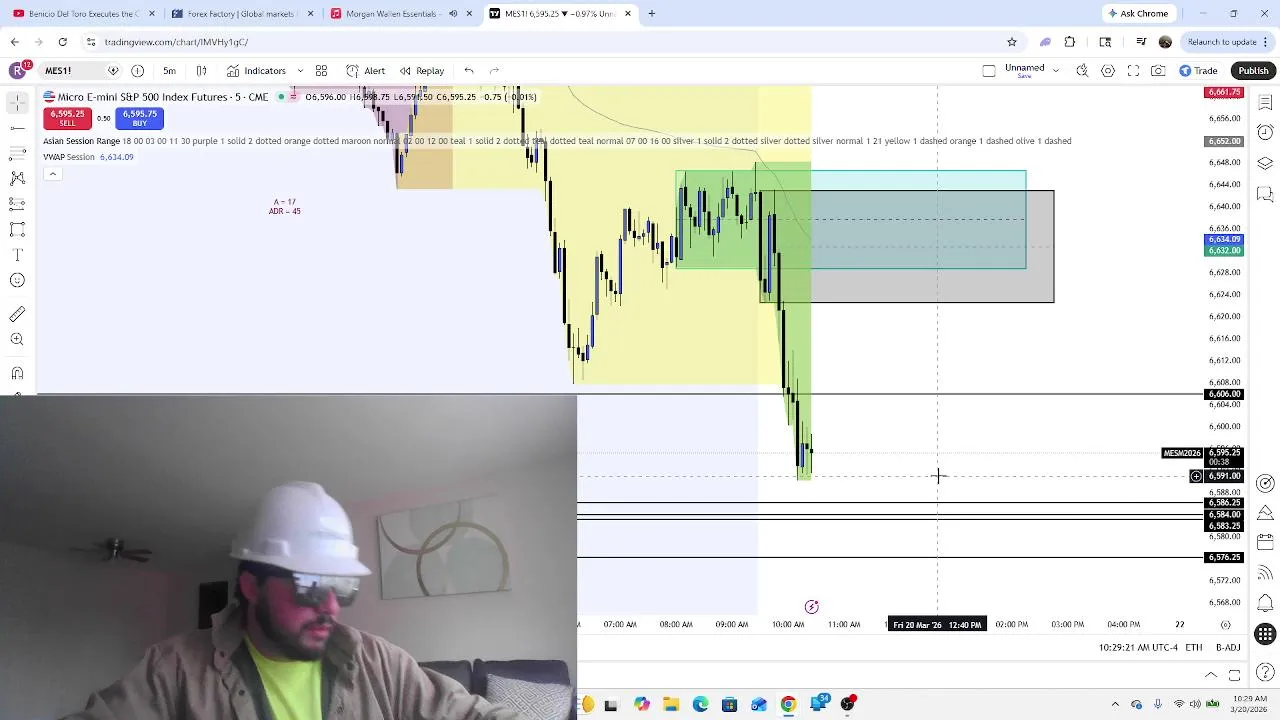
Task: Open the Indicators favorites dropdown arrow
Action: click(x=300, y=71)
